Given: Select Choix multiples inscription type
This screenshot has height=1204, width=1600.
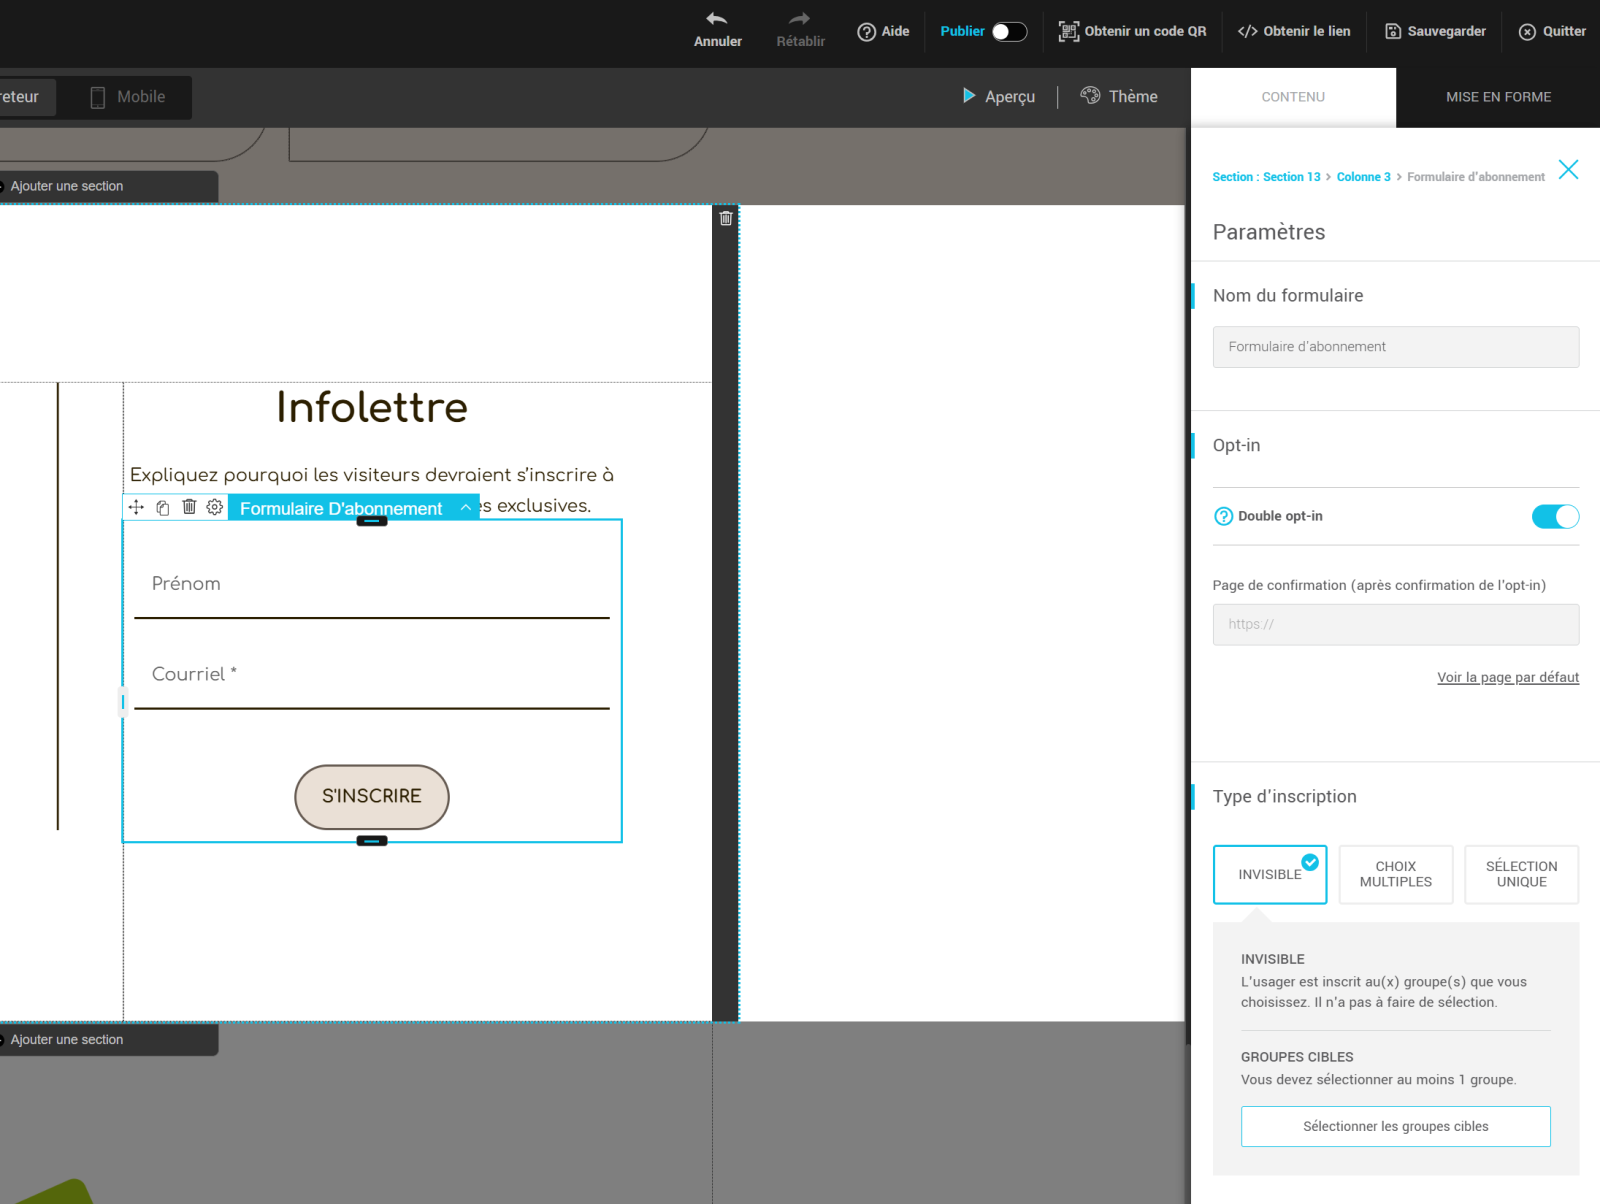Looking at the screenshot, I should [x=1395, y=874].
